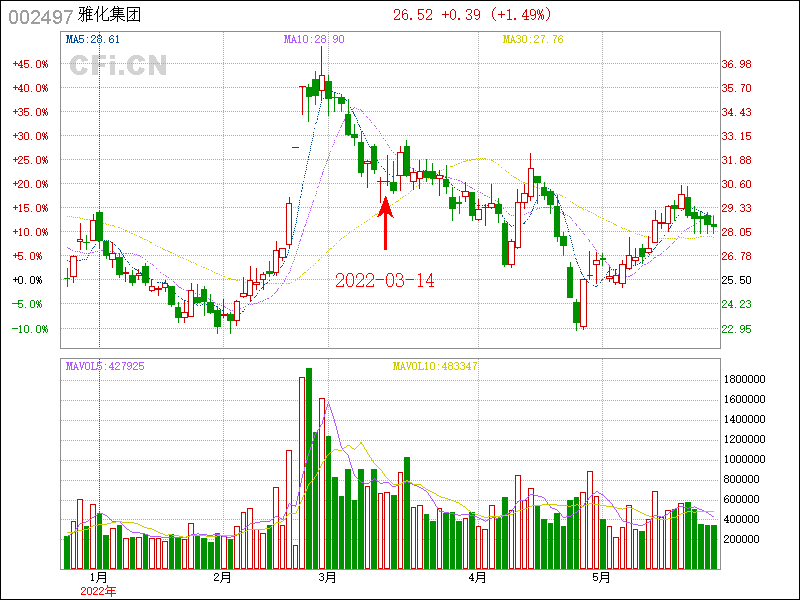Click the MA5:28.61 indicator label
Image resolution: width=800 pixels, height=600 pixels.
[93, 39]
